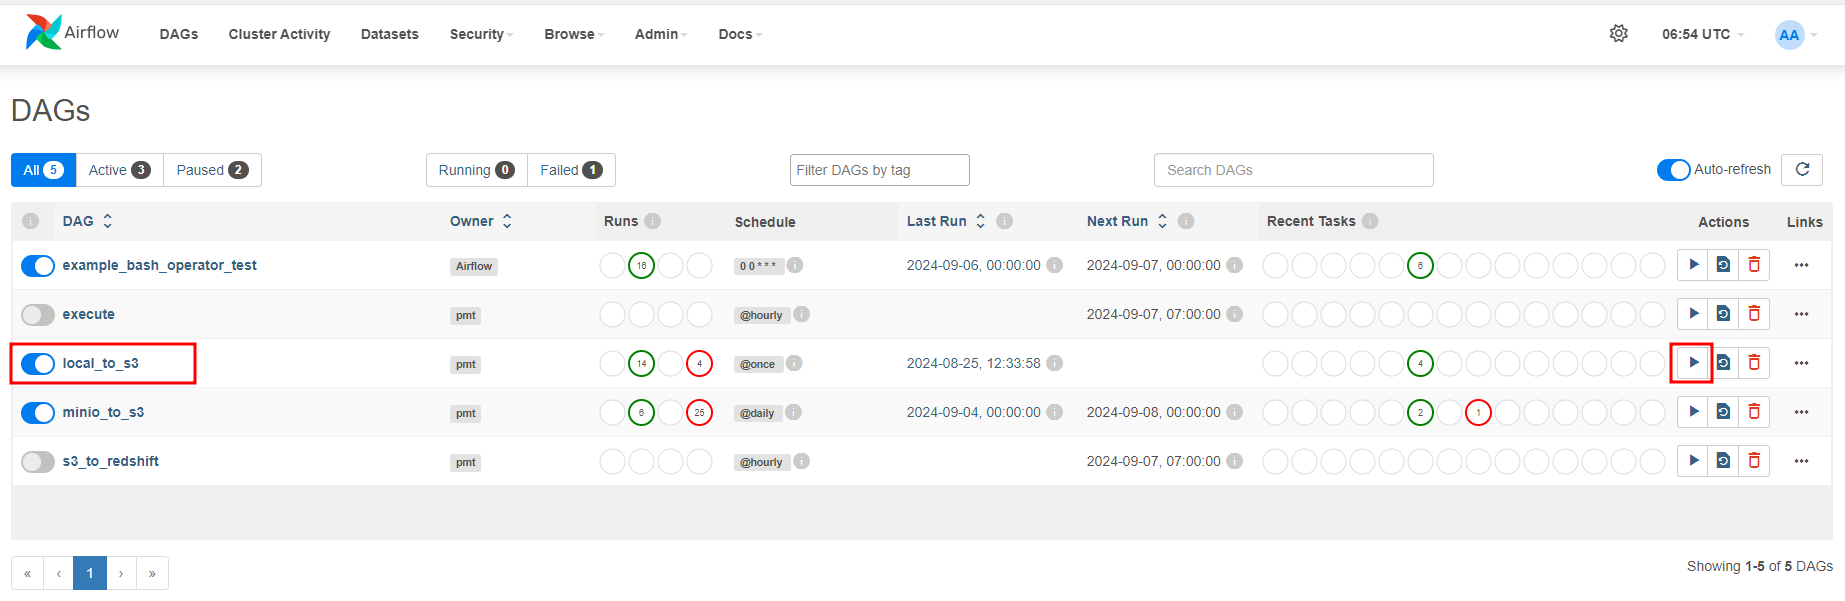Turn off Auto-refresh
The image size is (1845, 601).
pyautogui.click(x=1674, y=170)
